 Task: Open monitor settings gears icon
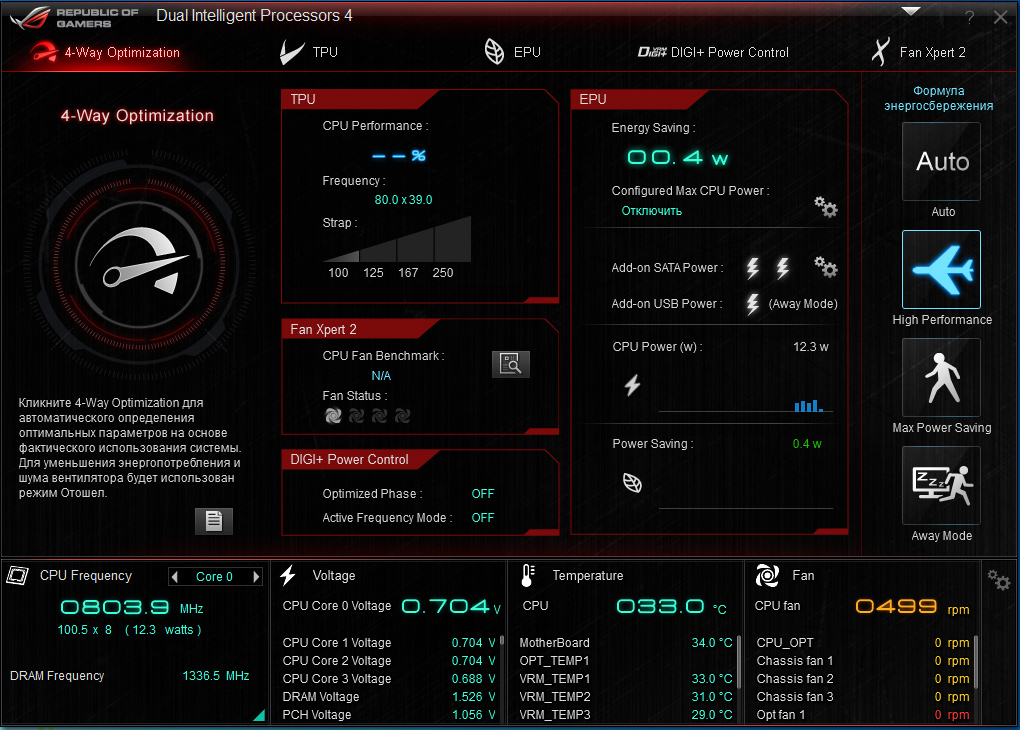coord(999,580)
